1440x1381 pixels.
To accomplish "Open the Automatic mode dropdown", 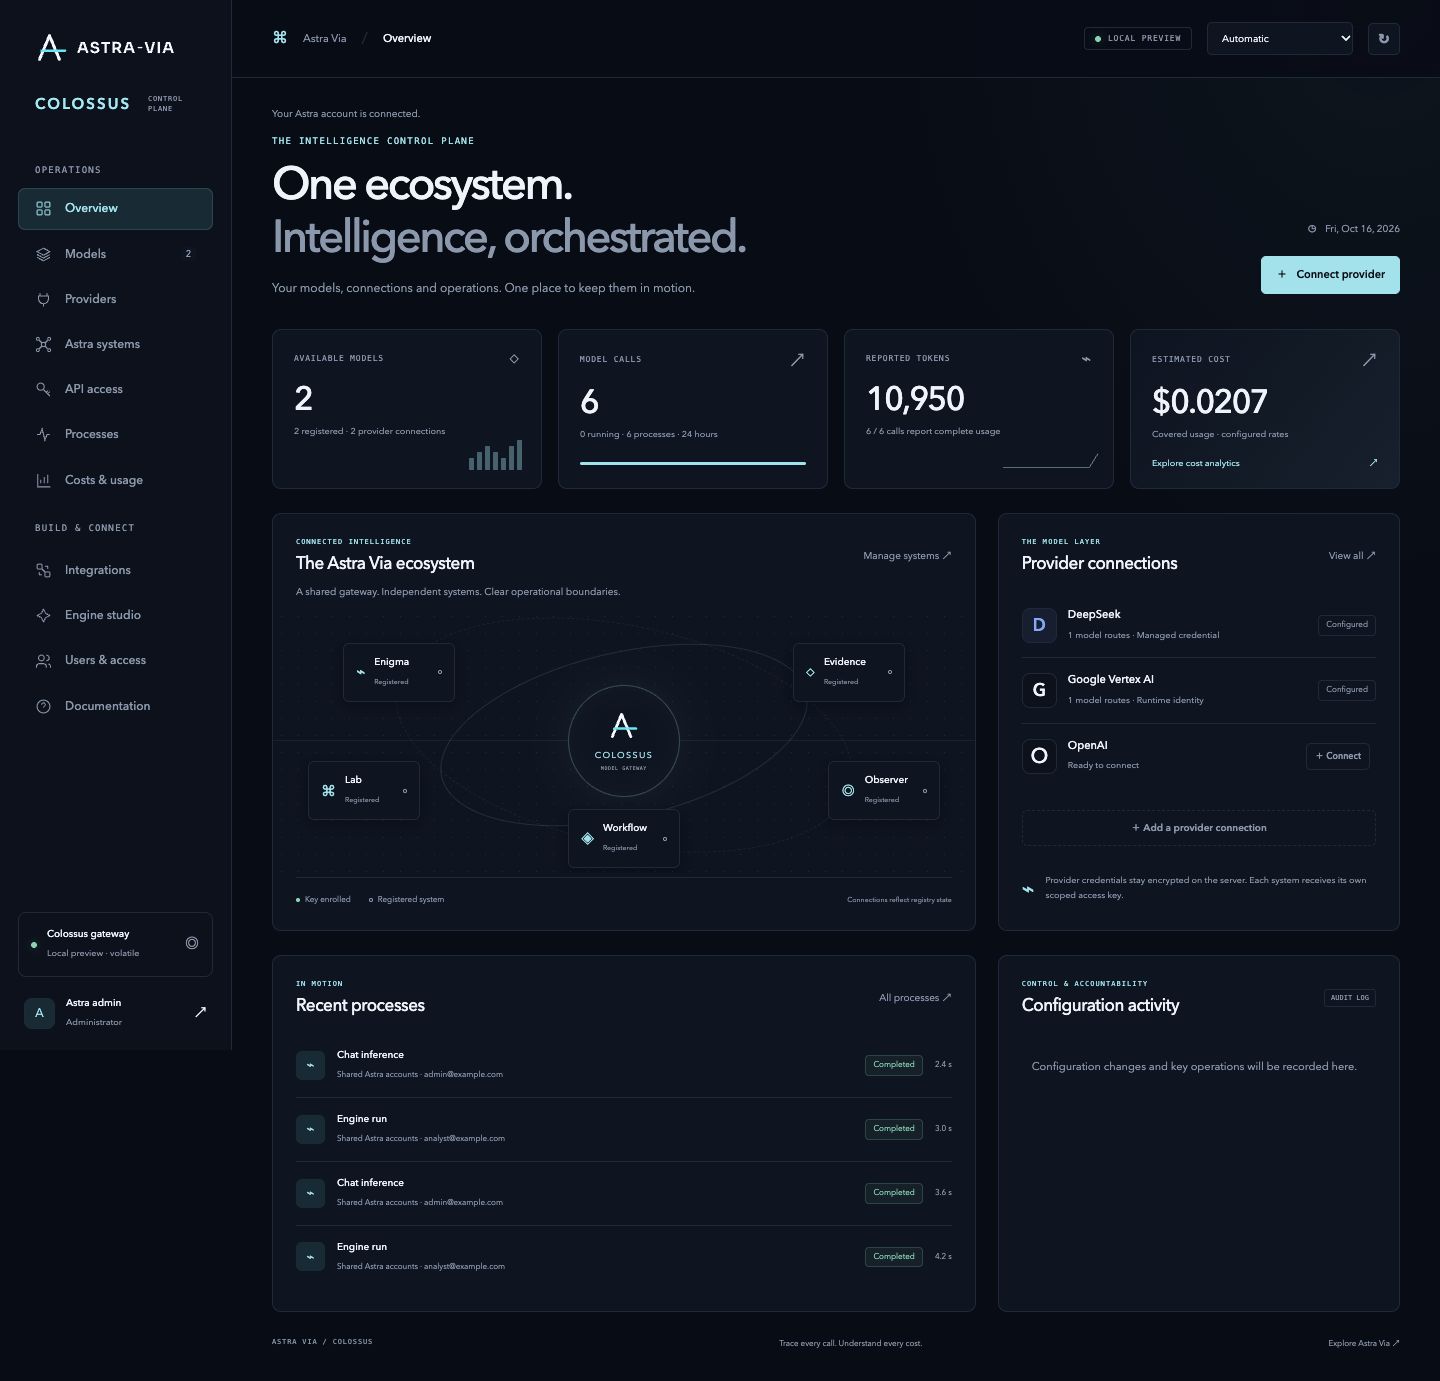I will (1280, 39).
